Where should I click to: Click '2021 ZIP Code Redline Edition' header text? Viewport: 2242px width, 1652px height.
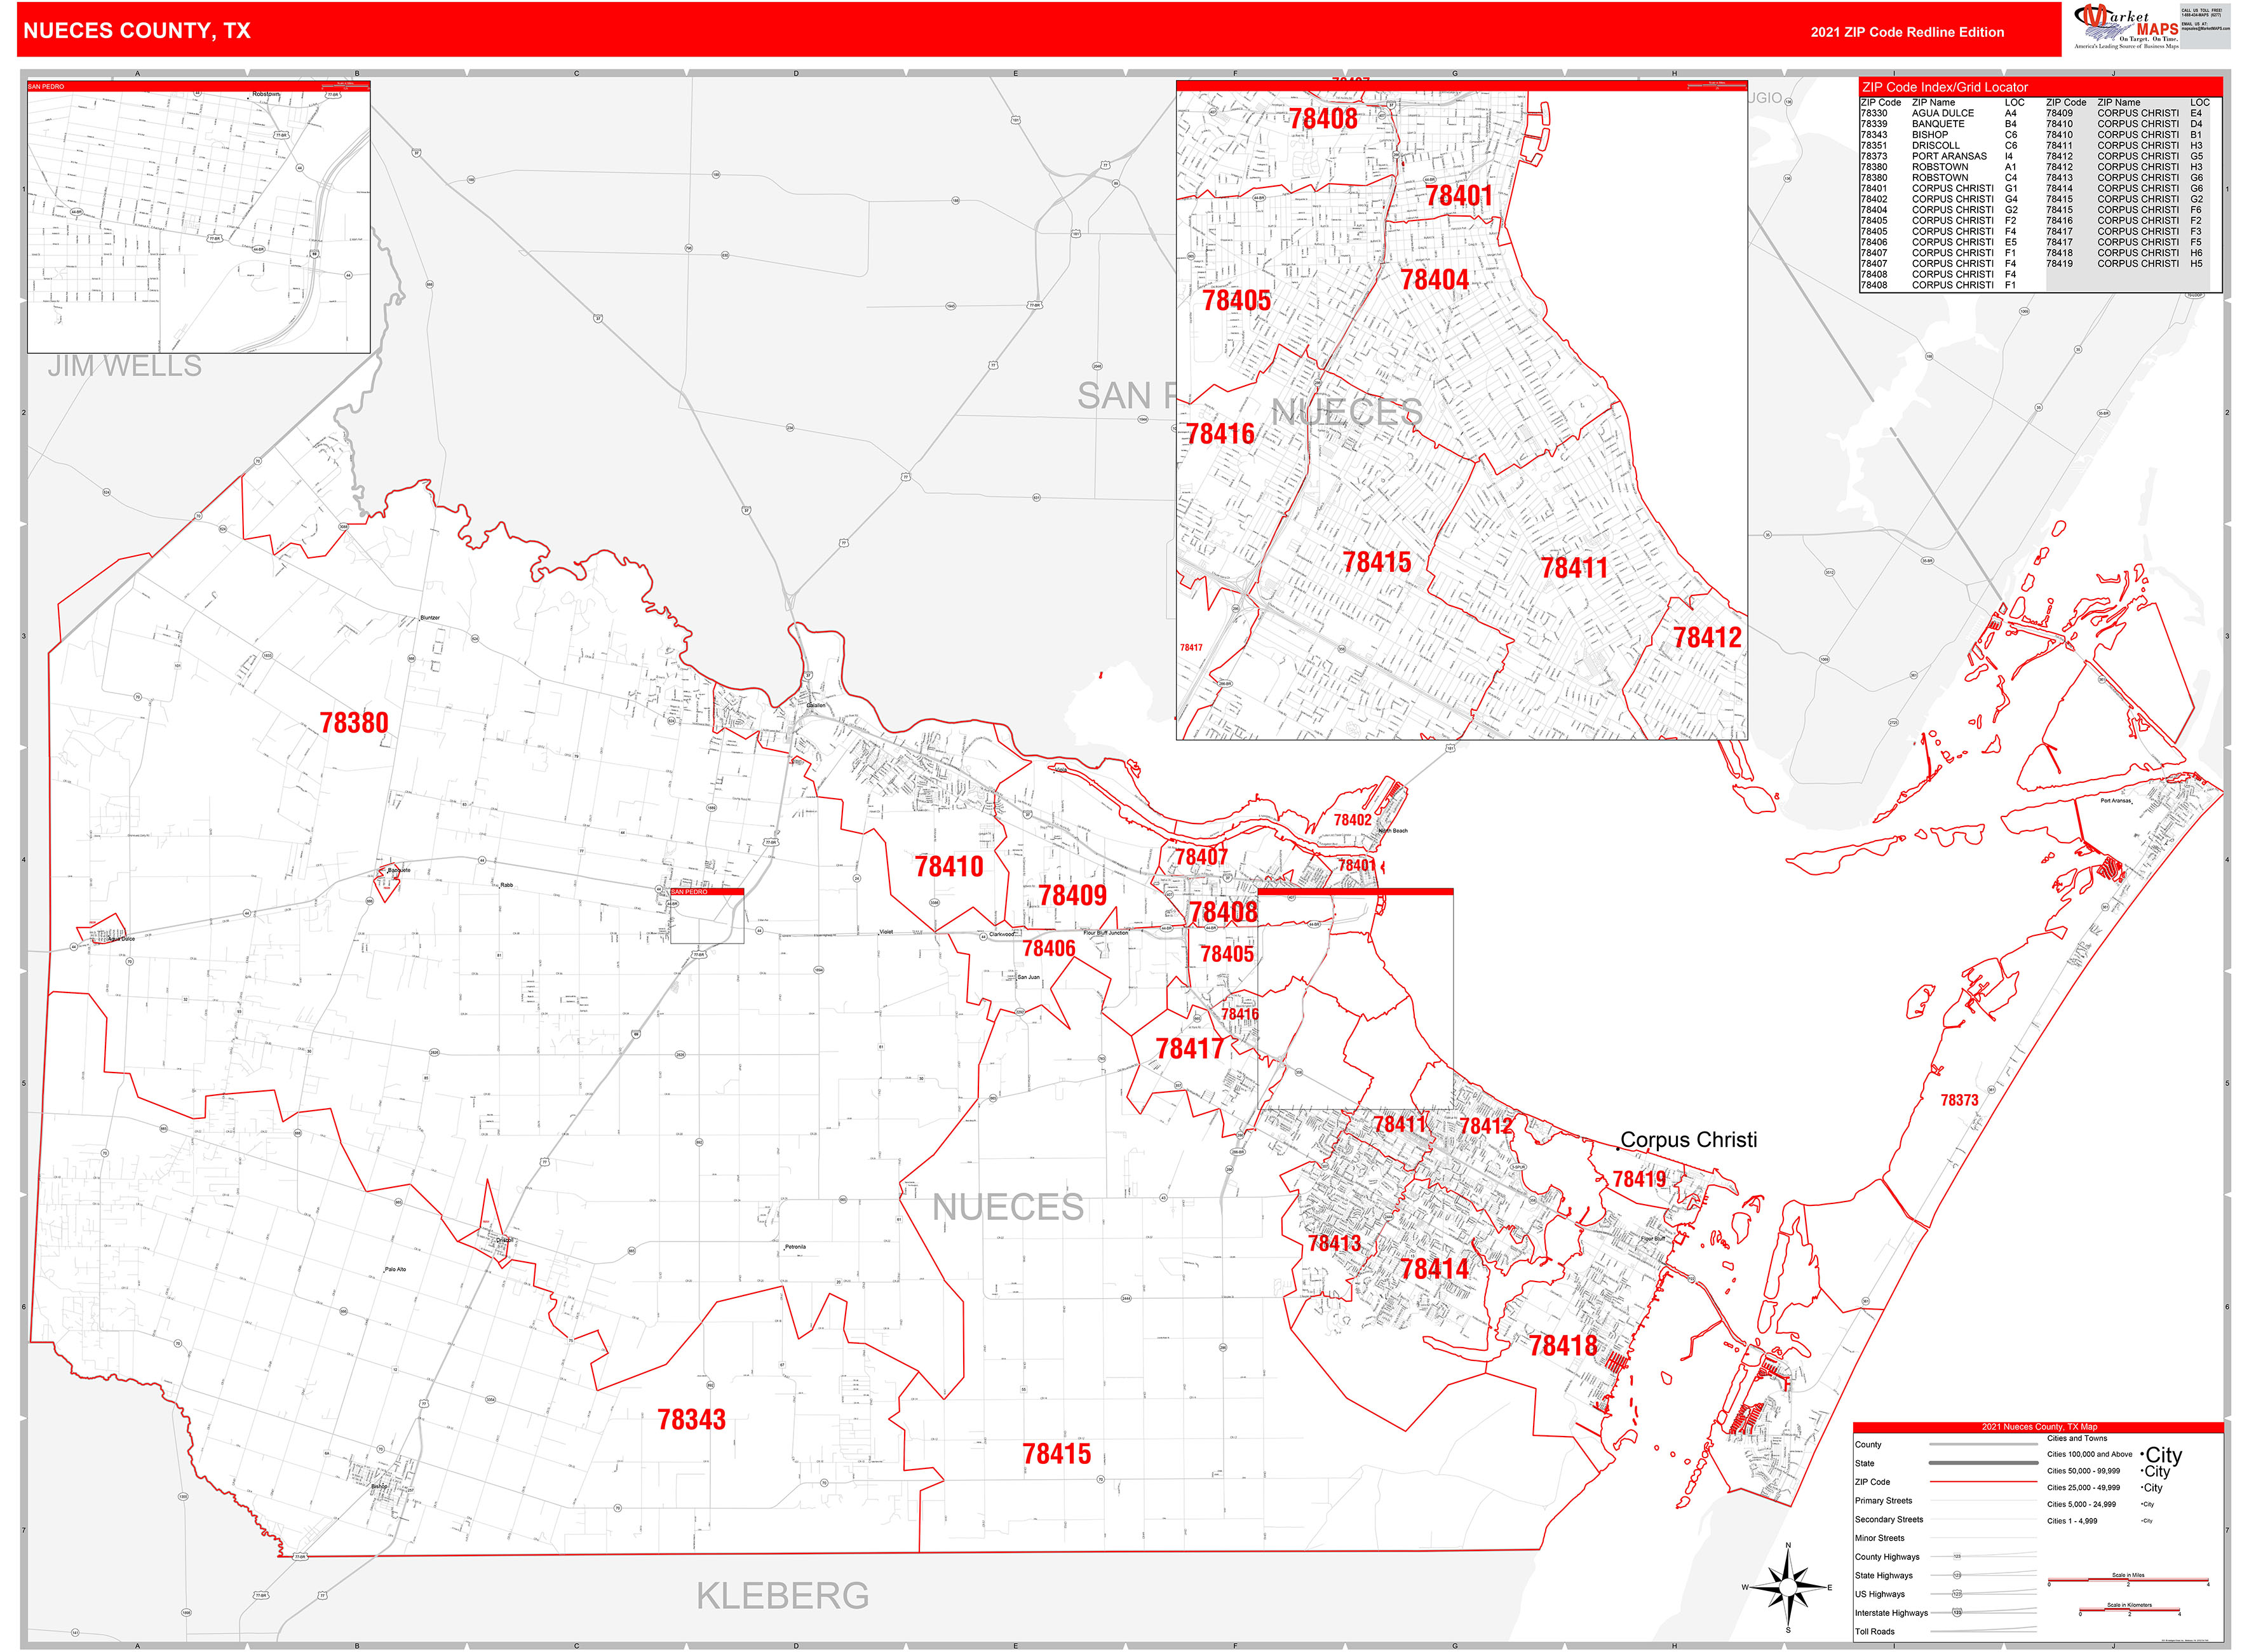(1907, 32)
